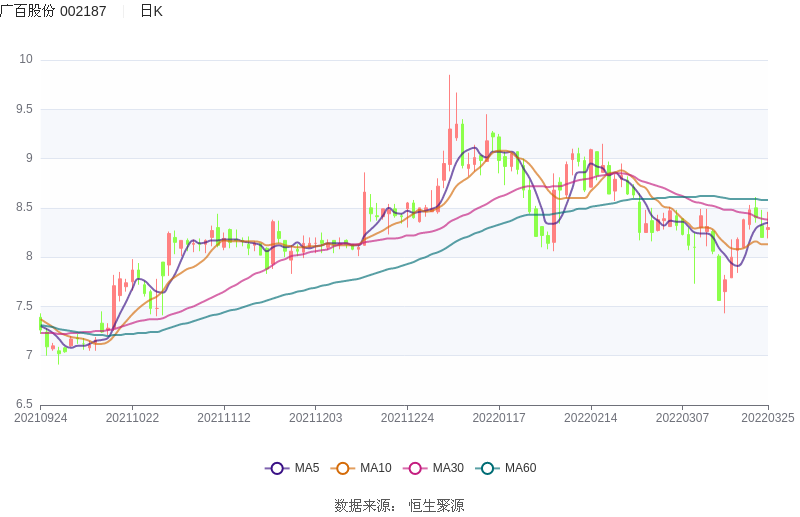Click the 10 price label on the y-axis

(26, 60)
